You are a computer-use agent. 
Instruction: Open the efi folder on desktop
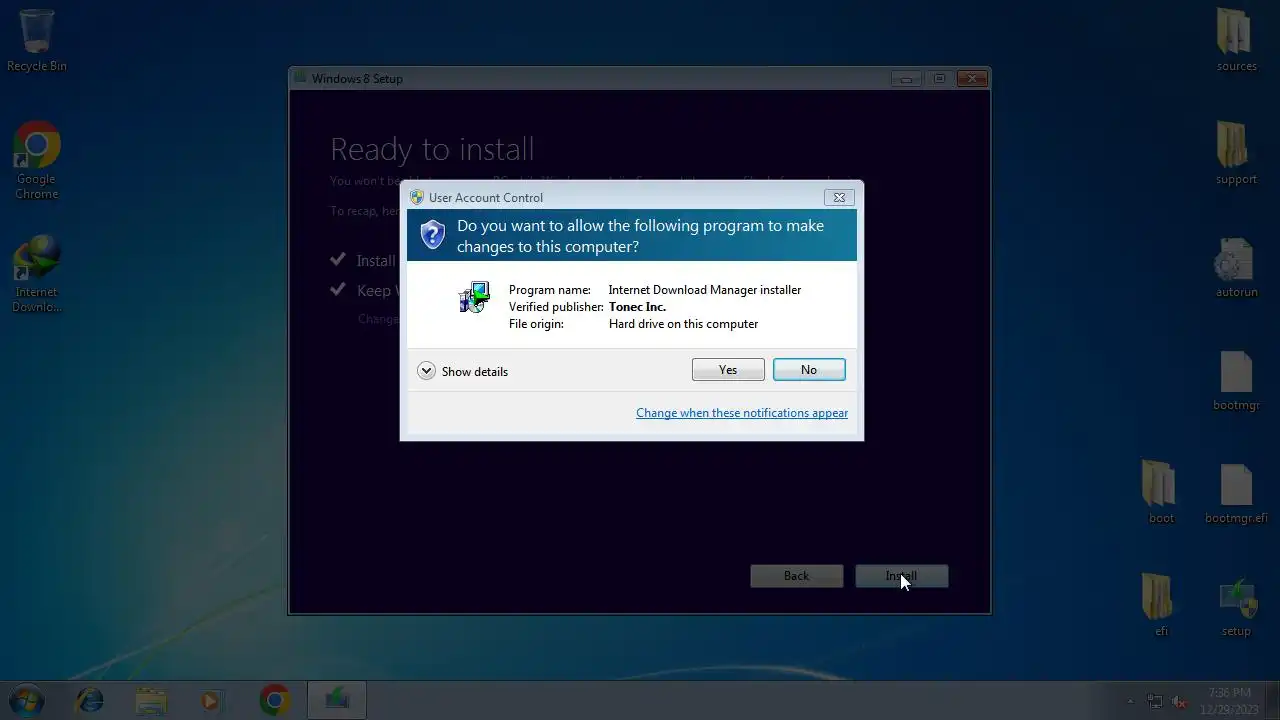point(1160,606)
